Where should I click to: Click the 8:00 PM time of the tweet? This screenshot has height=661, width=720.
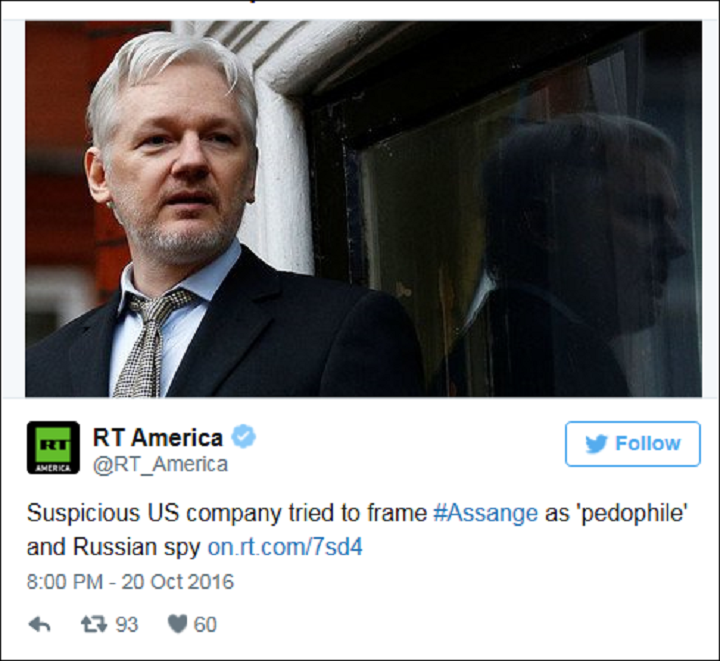pyautogui.click(x=65, y=582)
